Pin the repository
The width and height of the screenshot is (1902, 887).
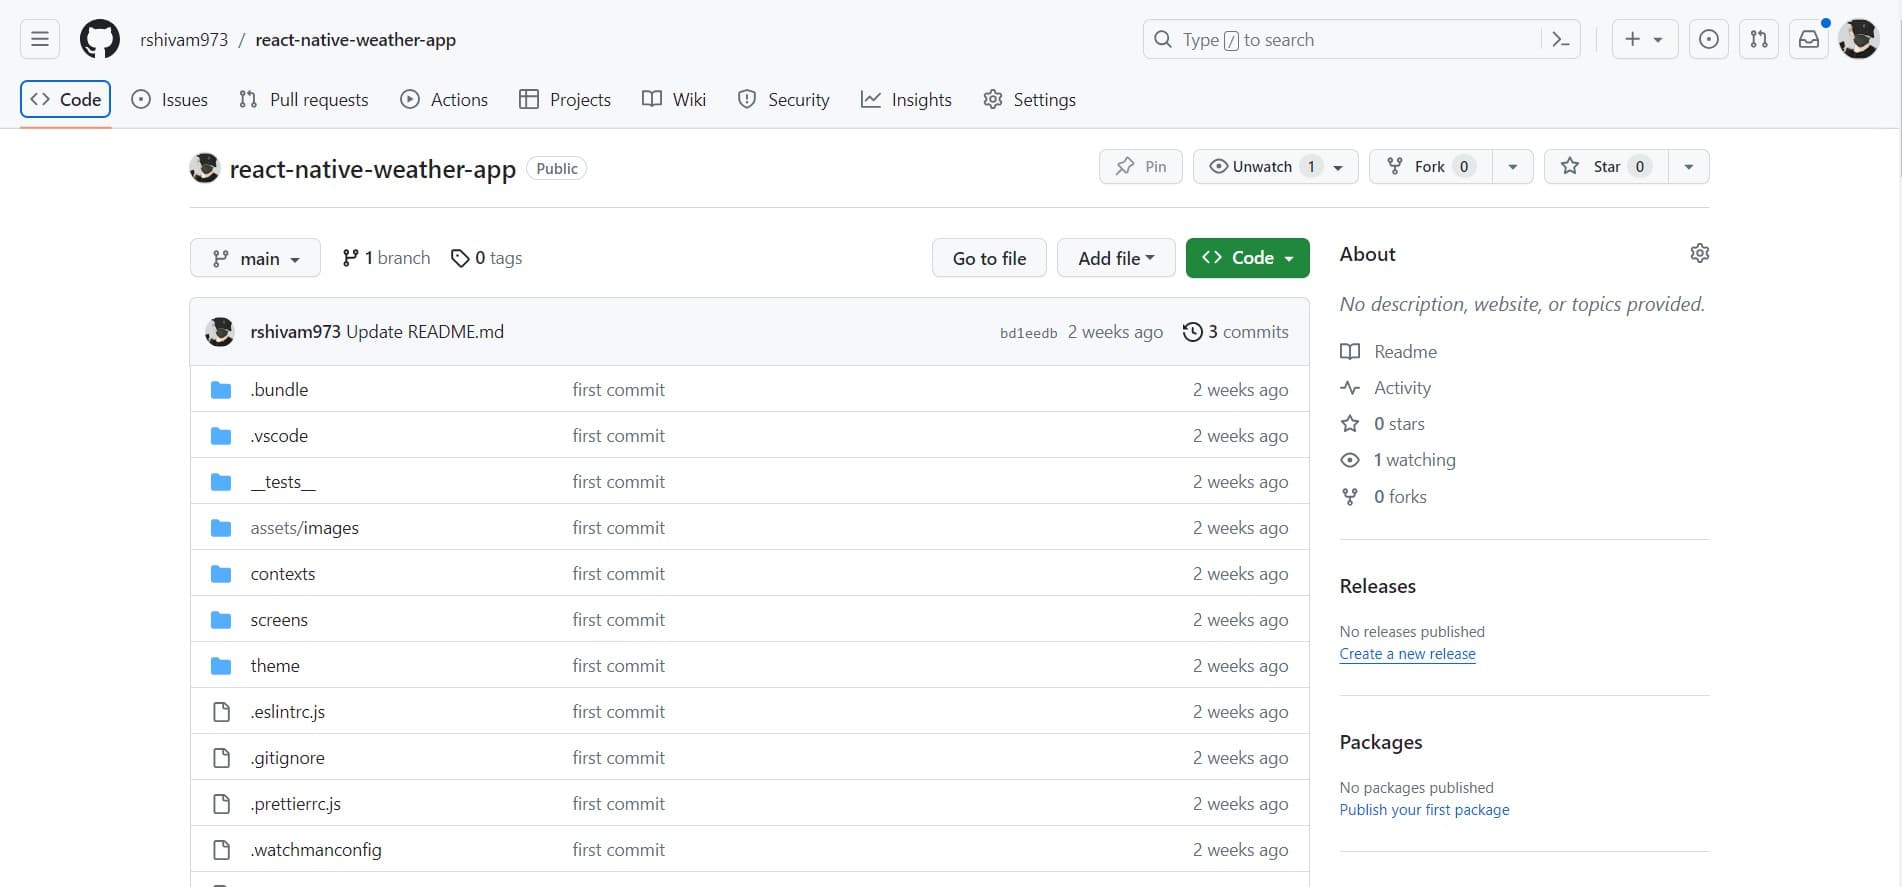pyautogui.click(x=1141, y=166)
